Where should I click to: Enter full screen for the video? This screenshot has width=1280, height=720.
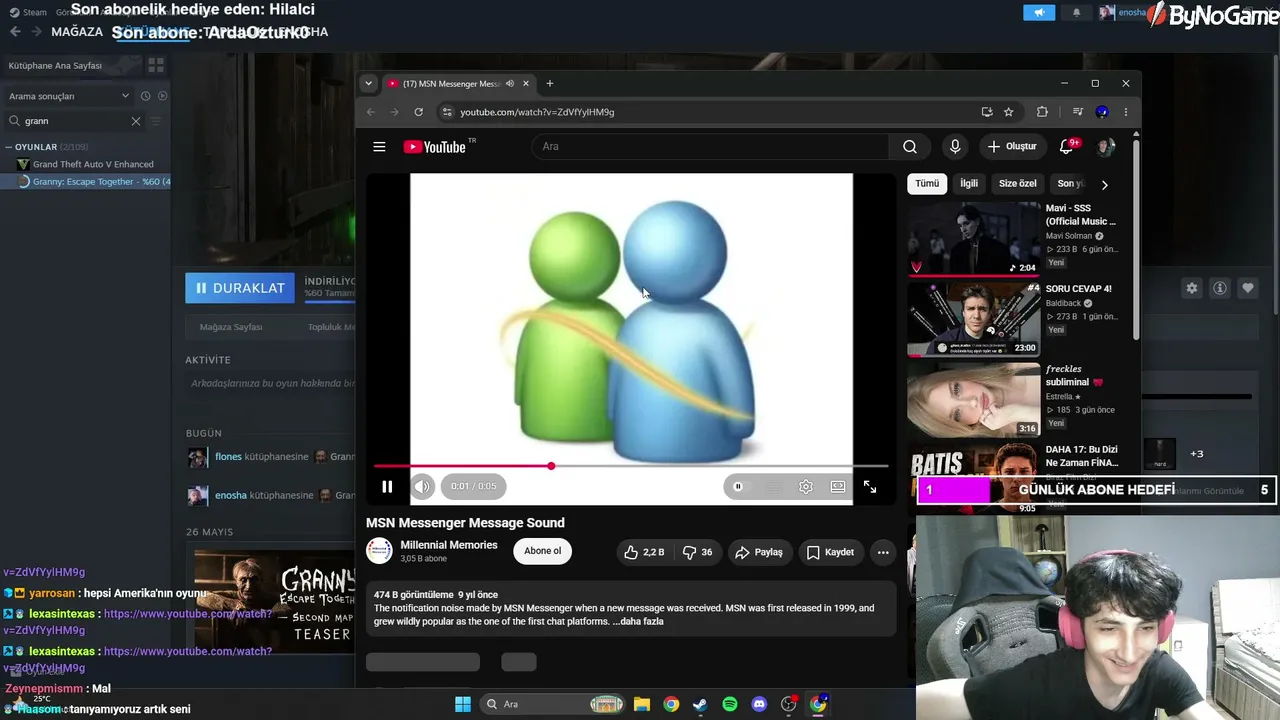[870, 487]
